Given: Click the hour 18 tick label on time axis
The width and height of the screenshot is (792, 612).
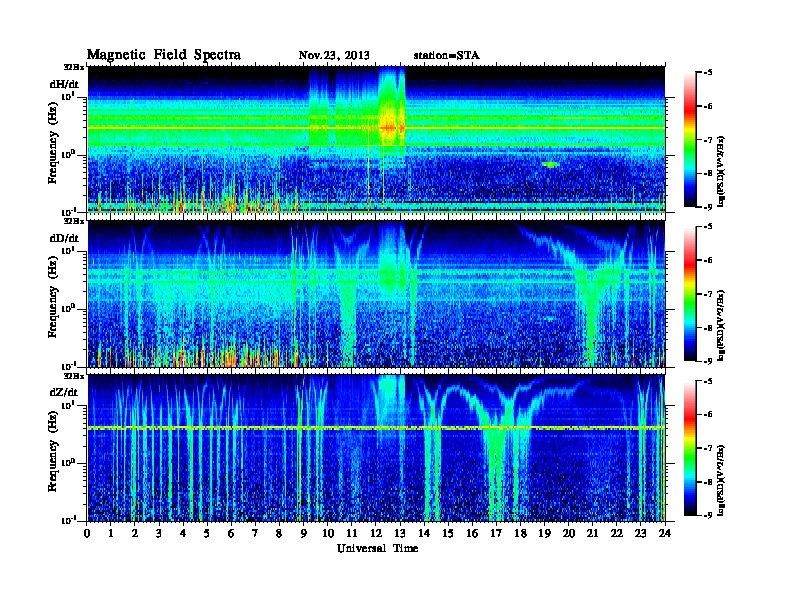Looking at the screenshot, I should [520, 534].
